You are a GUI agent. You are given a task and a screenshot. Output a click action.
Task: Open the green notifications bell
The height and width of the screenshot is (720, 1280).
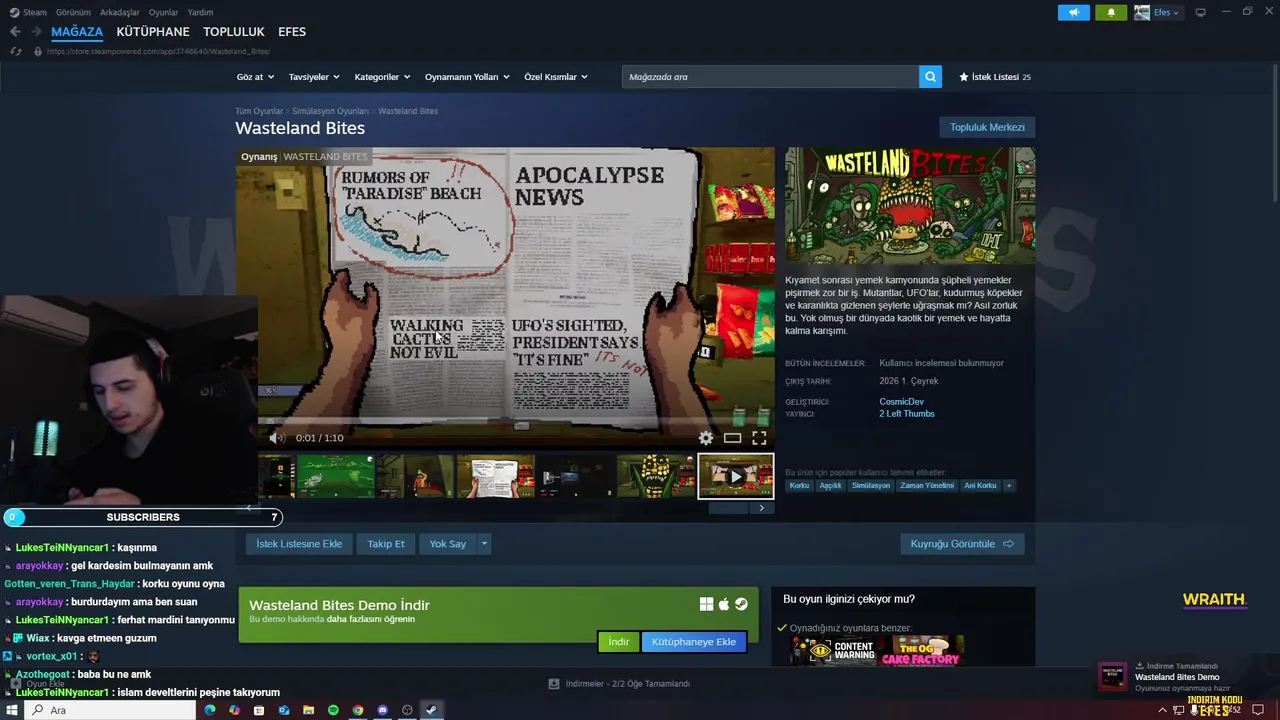pos(1111,12)
